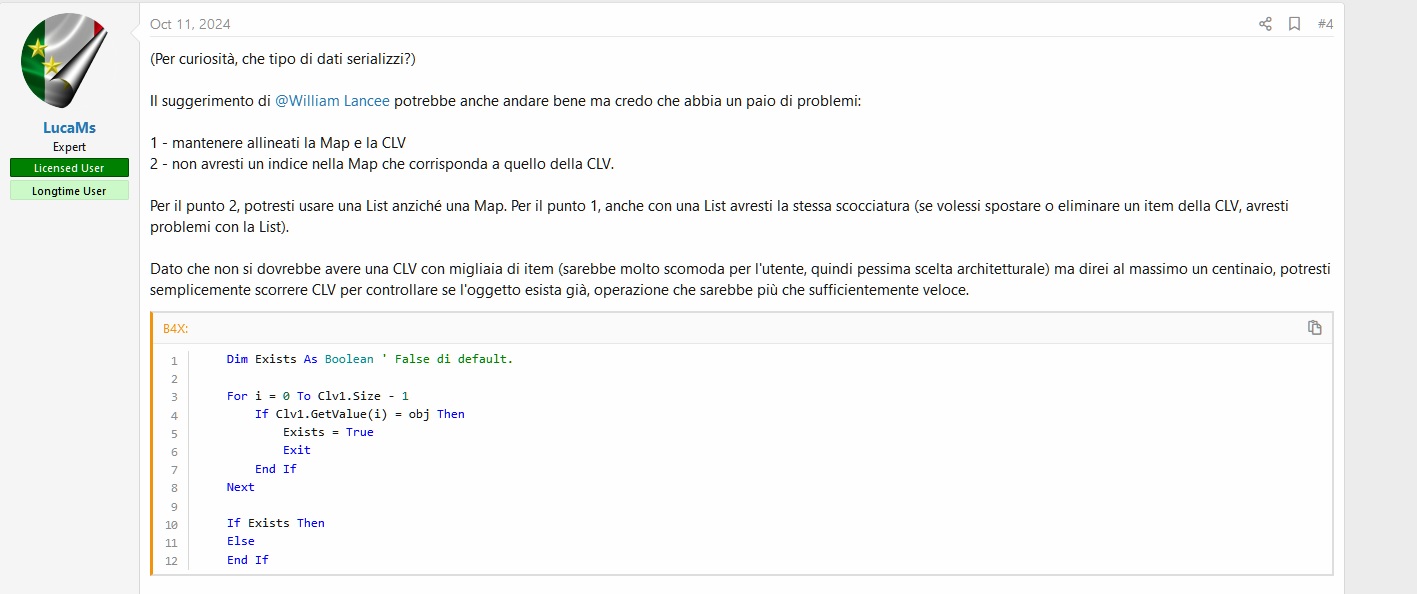This screenshot has height=594, width=1418.
Task: Click the Expert user title
Action: click(x=69, y=147)
